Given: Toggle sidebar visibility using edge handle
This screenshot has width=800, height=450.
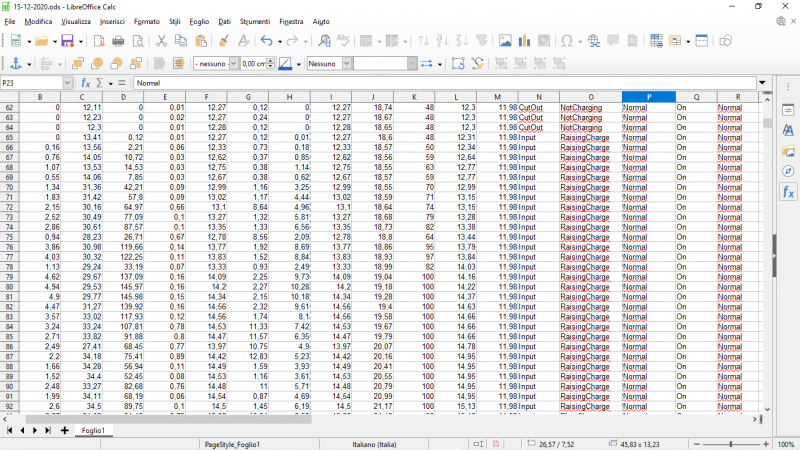Looking at the screenshot, I should tap(774, 255).
